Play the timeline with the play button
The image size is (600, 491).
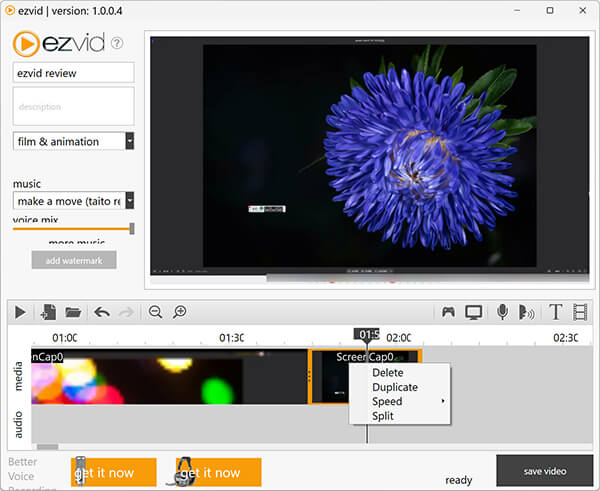pos(20,312)
